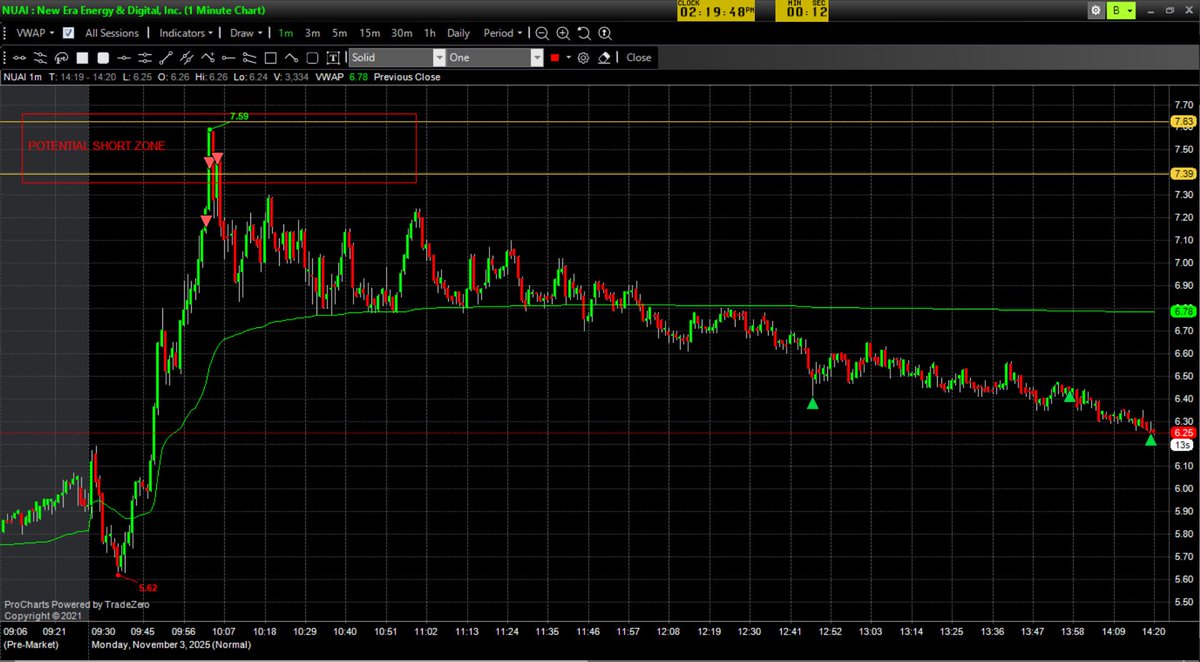Image resolution: width=1200 pixels, height=662 pixels.
Task: Select the 7.39 horizontal line price tag
Action: click(1181, 174)
